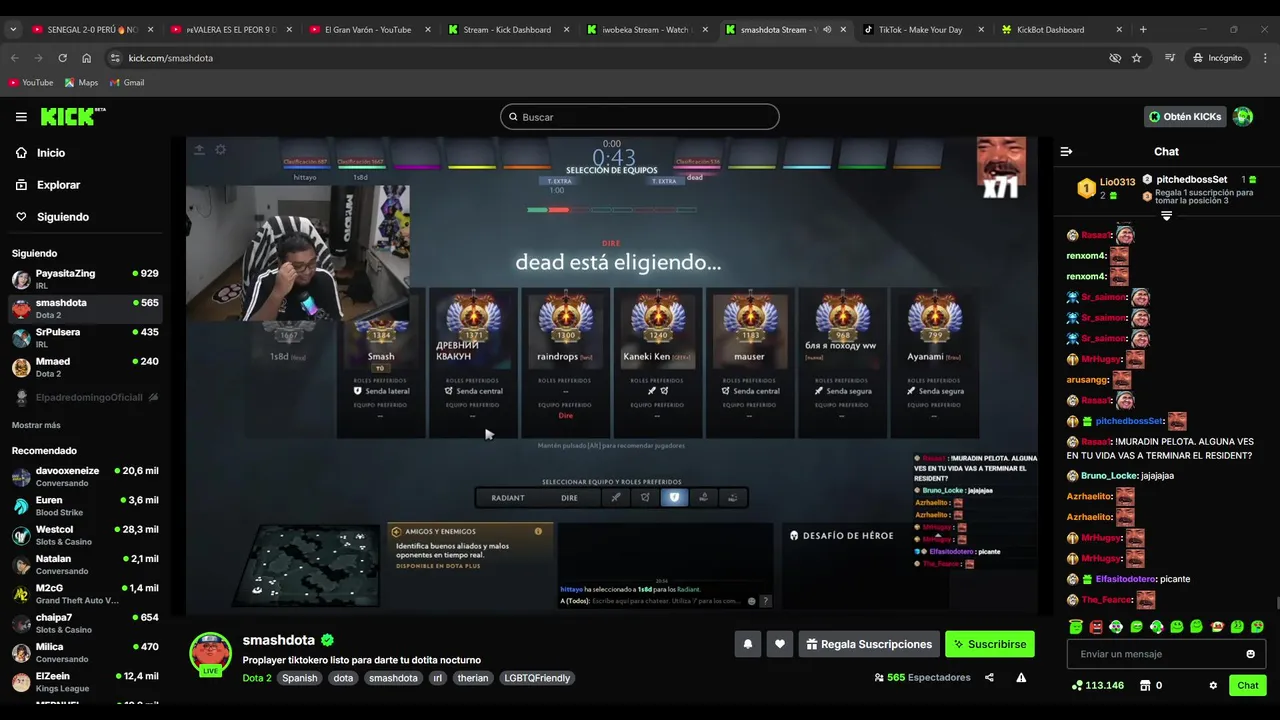
Task: Open the Lio0313 top gifter badge
Action: point(1086,188)
